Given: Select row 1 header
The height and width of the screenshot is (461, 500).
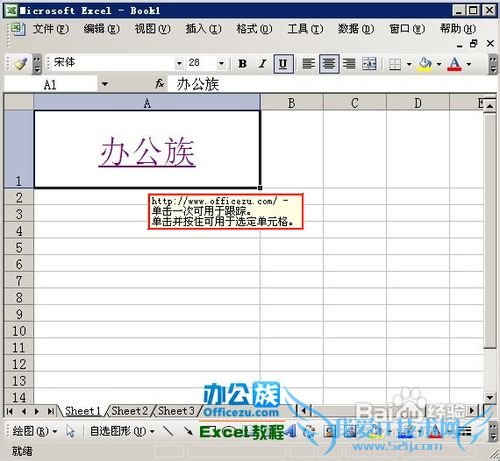Looking at the screenshot, I should pyautogui.click(x=19, y=149).
